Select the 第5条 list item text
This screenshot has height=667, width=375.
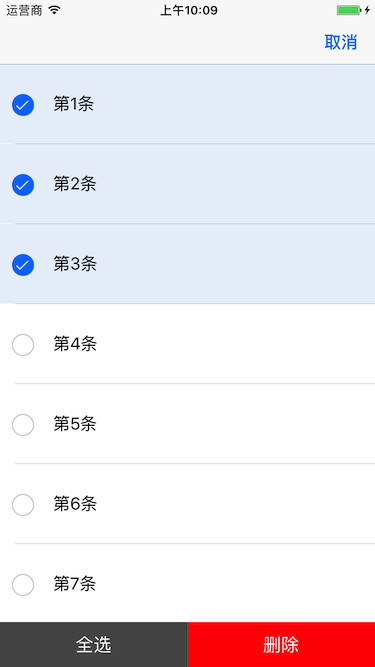pyautogui.click(x=75, y=424)
